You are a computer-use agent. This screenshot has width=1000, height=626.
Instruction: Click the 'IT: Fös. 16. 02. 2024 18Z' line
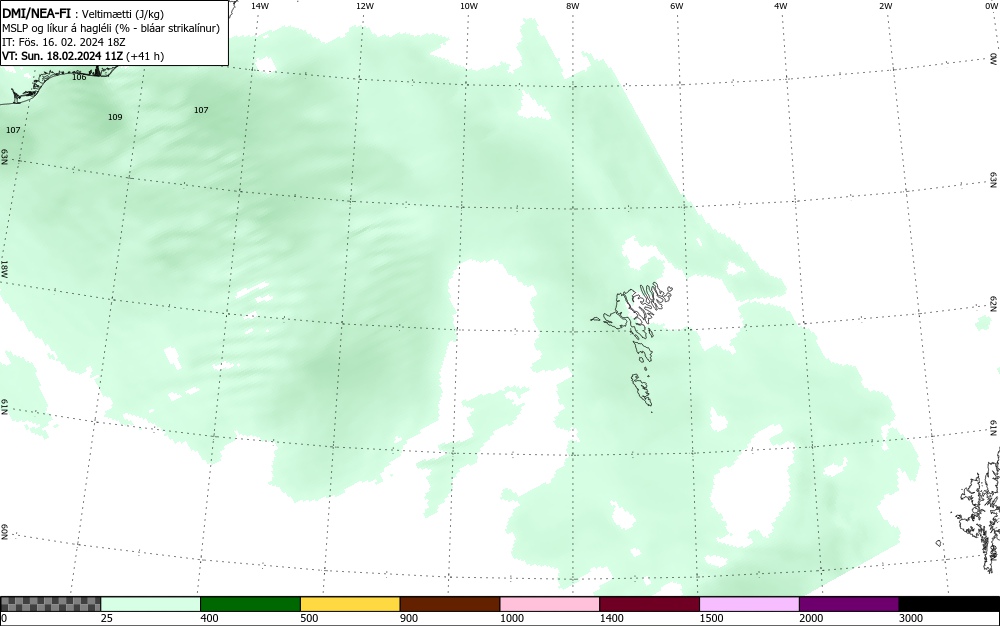click(64, 42)
